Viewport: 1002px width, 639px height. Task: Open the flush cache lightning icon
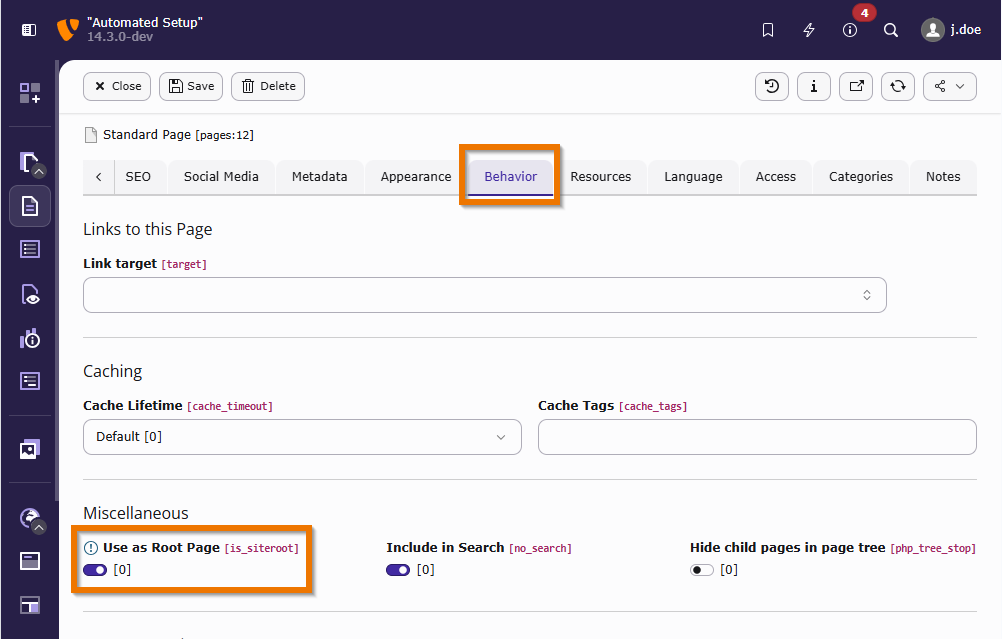pyautogui.click(x=809, y=30)
